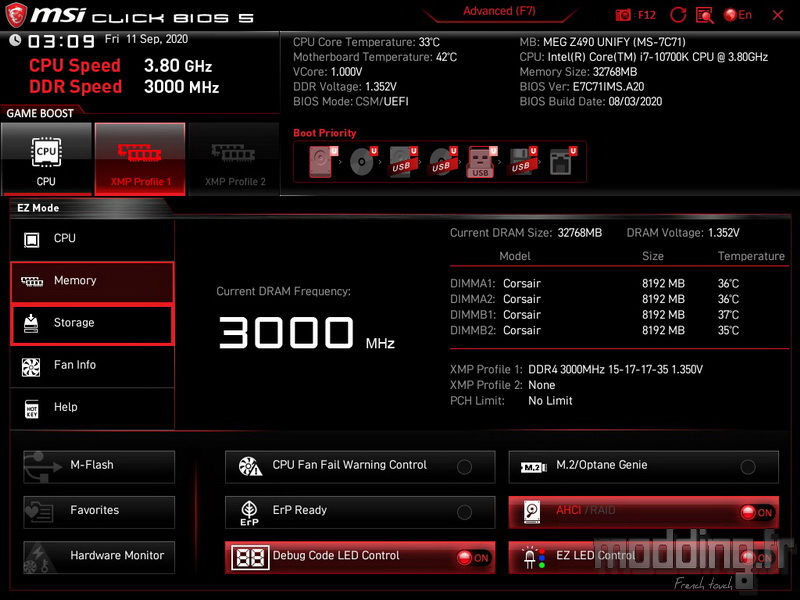Disable XMP Profile 1
Image resolution: width=800 pixels, height=600 pixels.
[x=140, y=159]
